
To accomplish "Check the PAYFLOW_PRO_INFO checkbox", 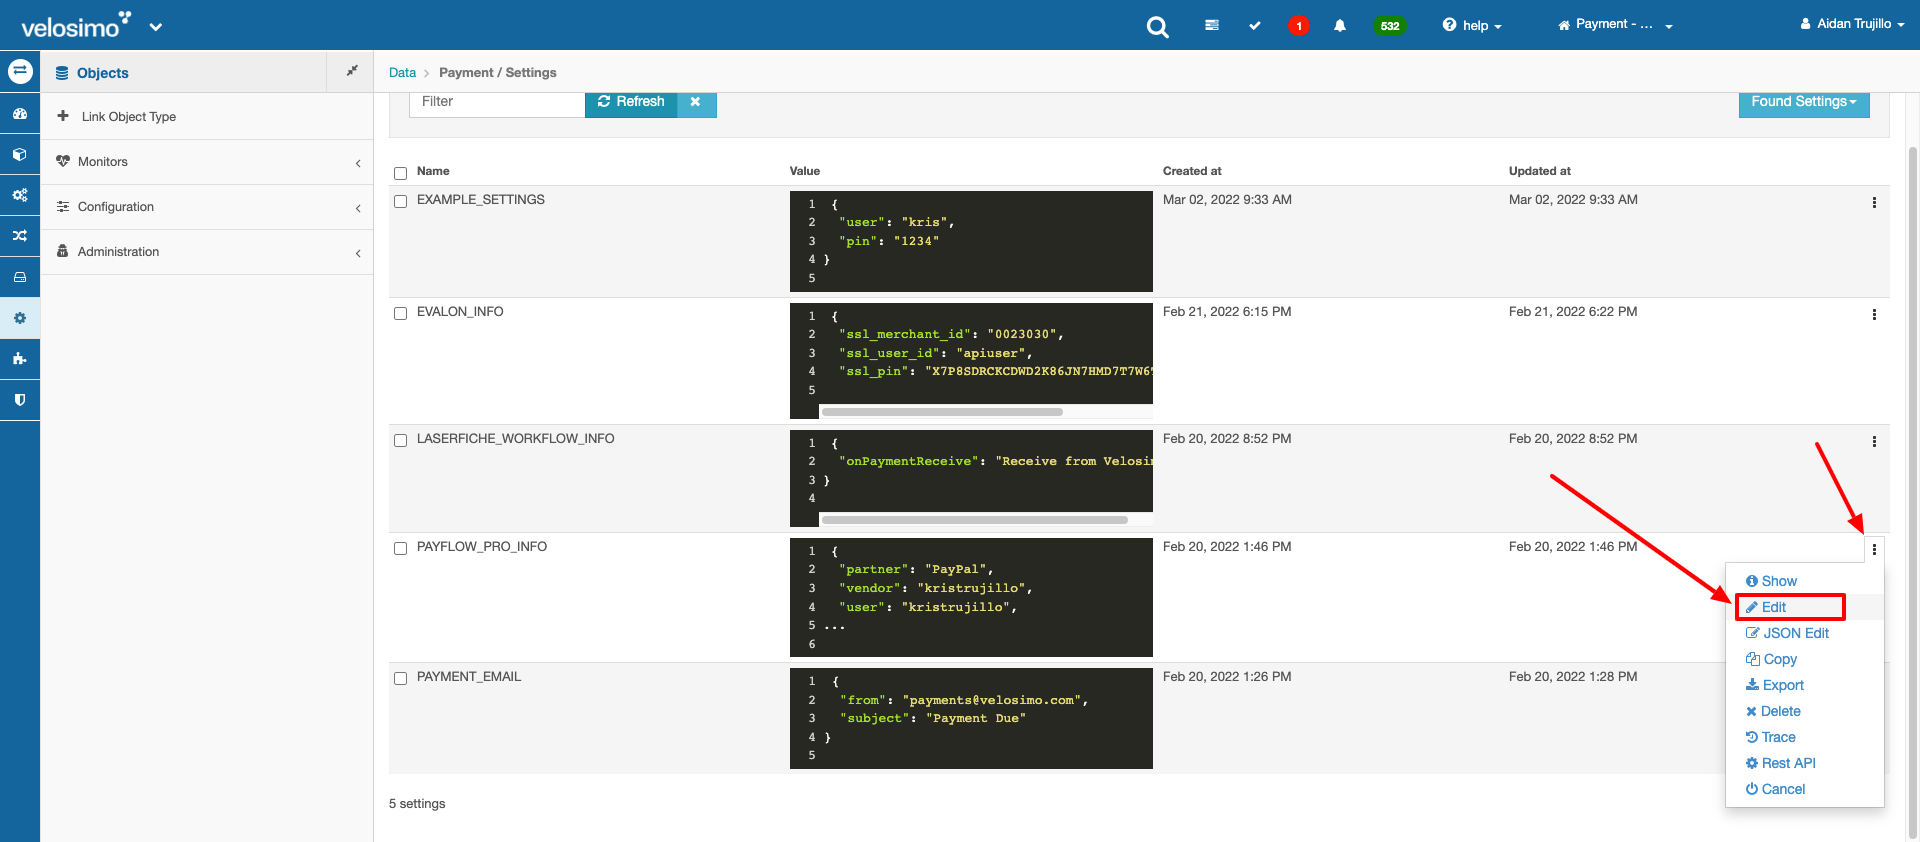I will click(400, 548).
